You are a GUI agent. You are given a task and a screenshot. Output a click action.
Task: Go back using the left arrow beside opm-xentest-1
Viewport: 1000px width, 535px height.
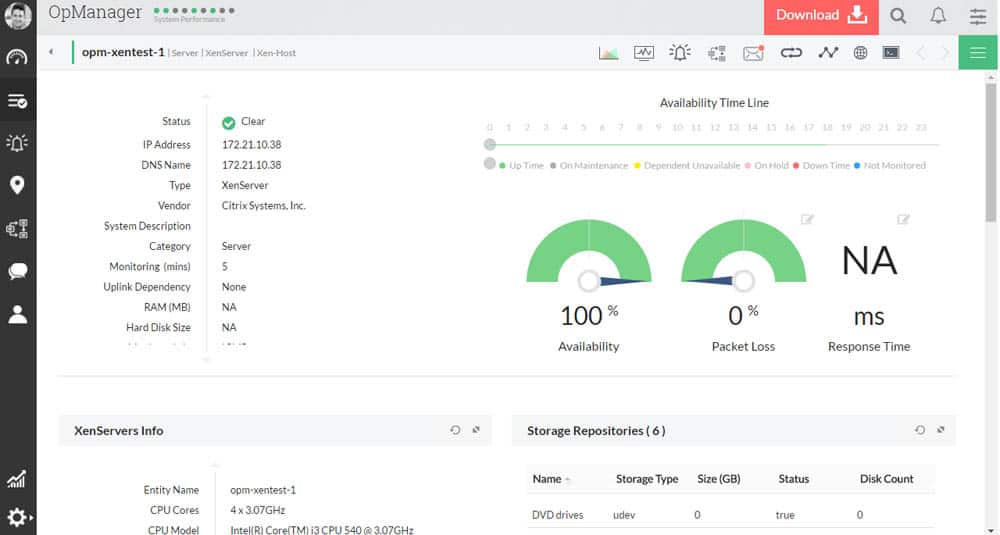tap(51, 52)
